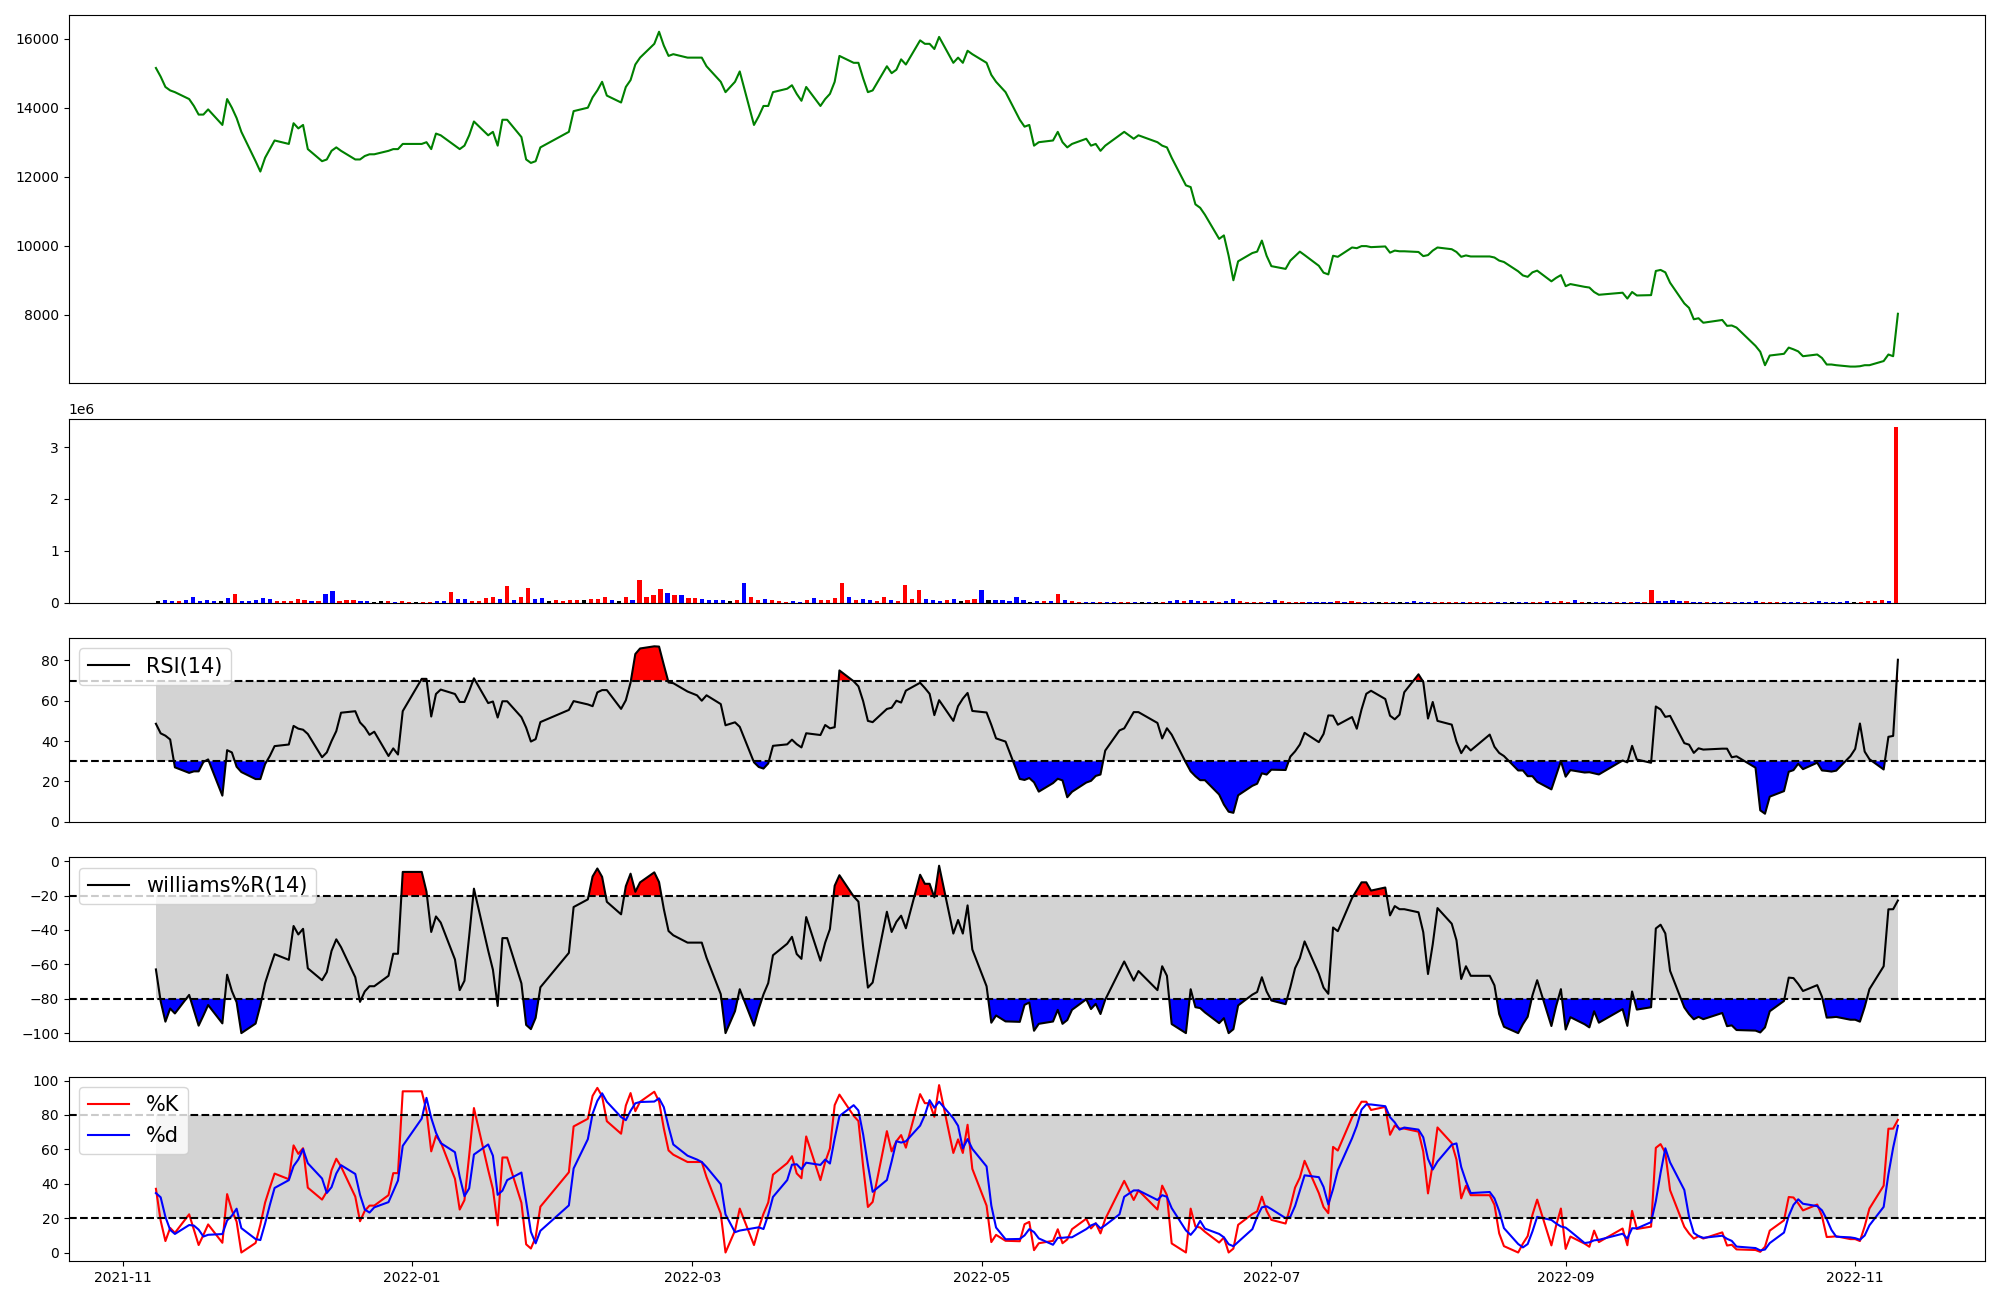Click the 1e6 scale label above volume chart
2000x1300 pixels.
tap(81, 410)
